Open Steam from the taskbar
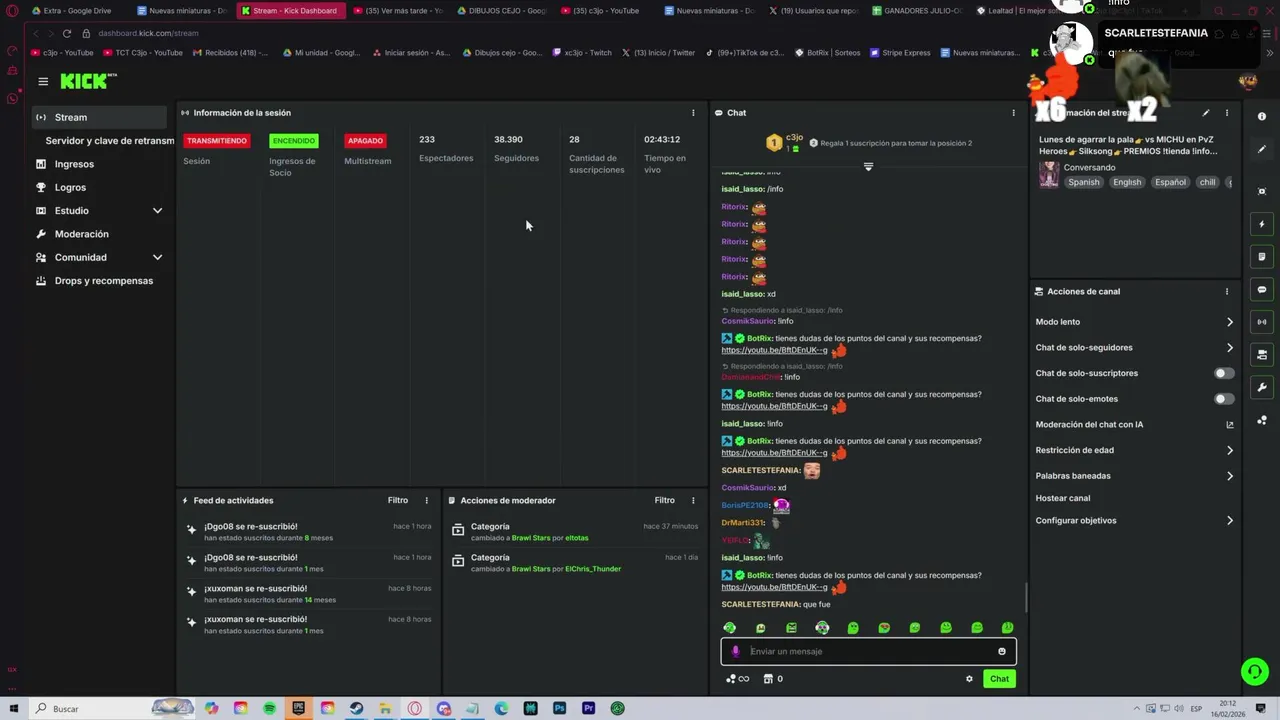 [x=356, y=708]
